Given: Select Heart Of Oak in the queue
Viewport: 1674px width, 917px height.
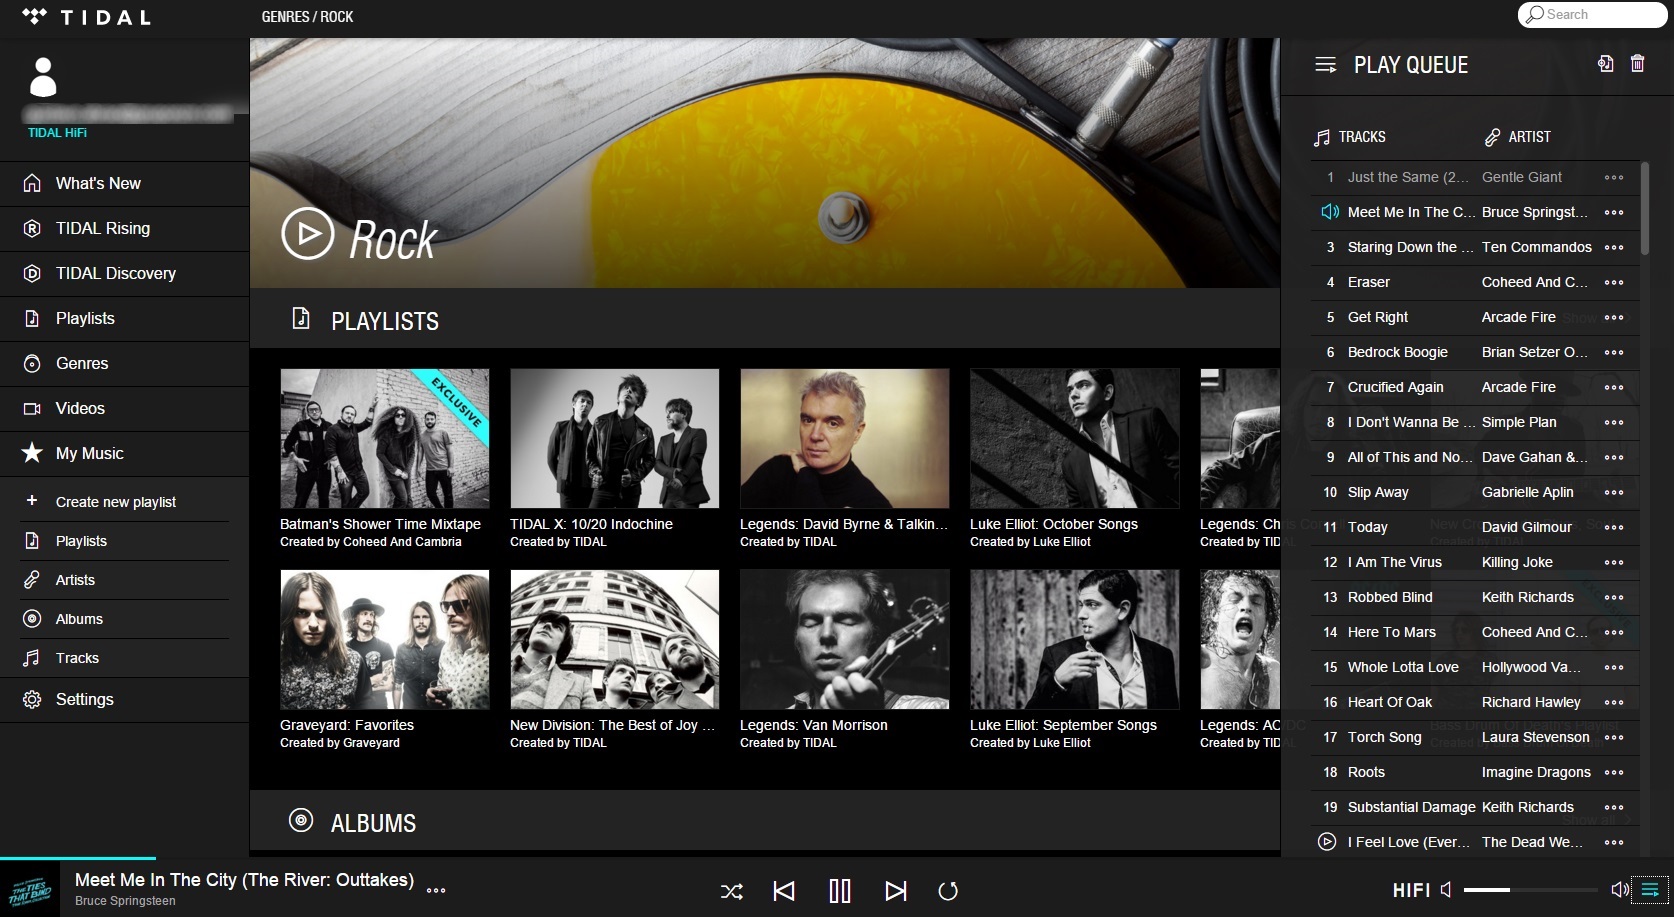Looking at the screenshot, I should [1390, 702].
